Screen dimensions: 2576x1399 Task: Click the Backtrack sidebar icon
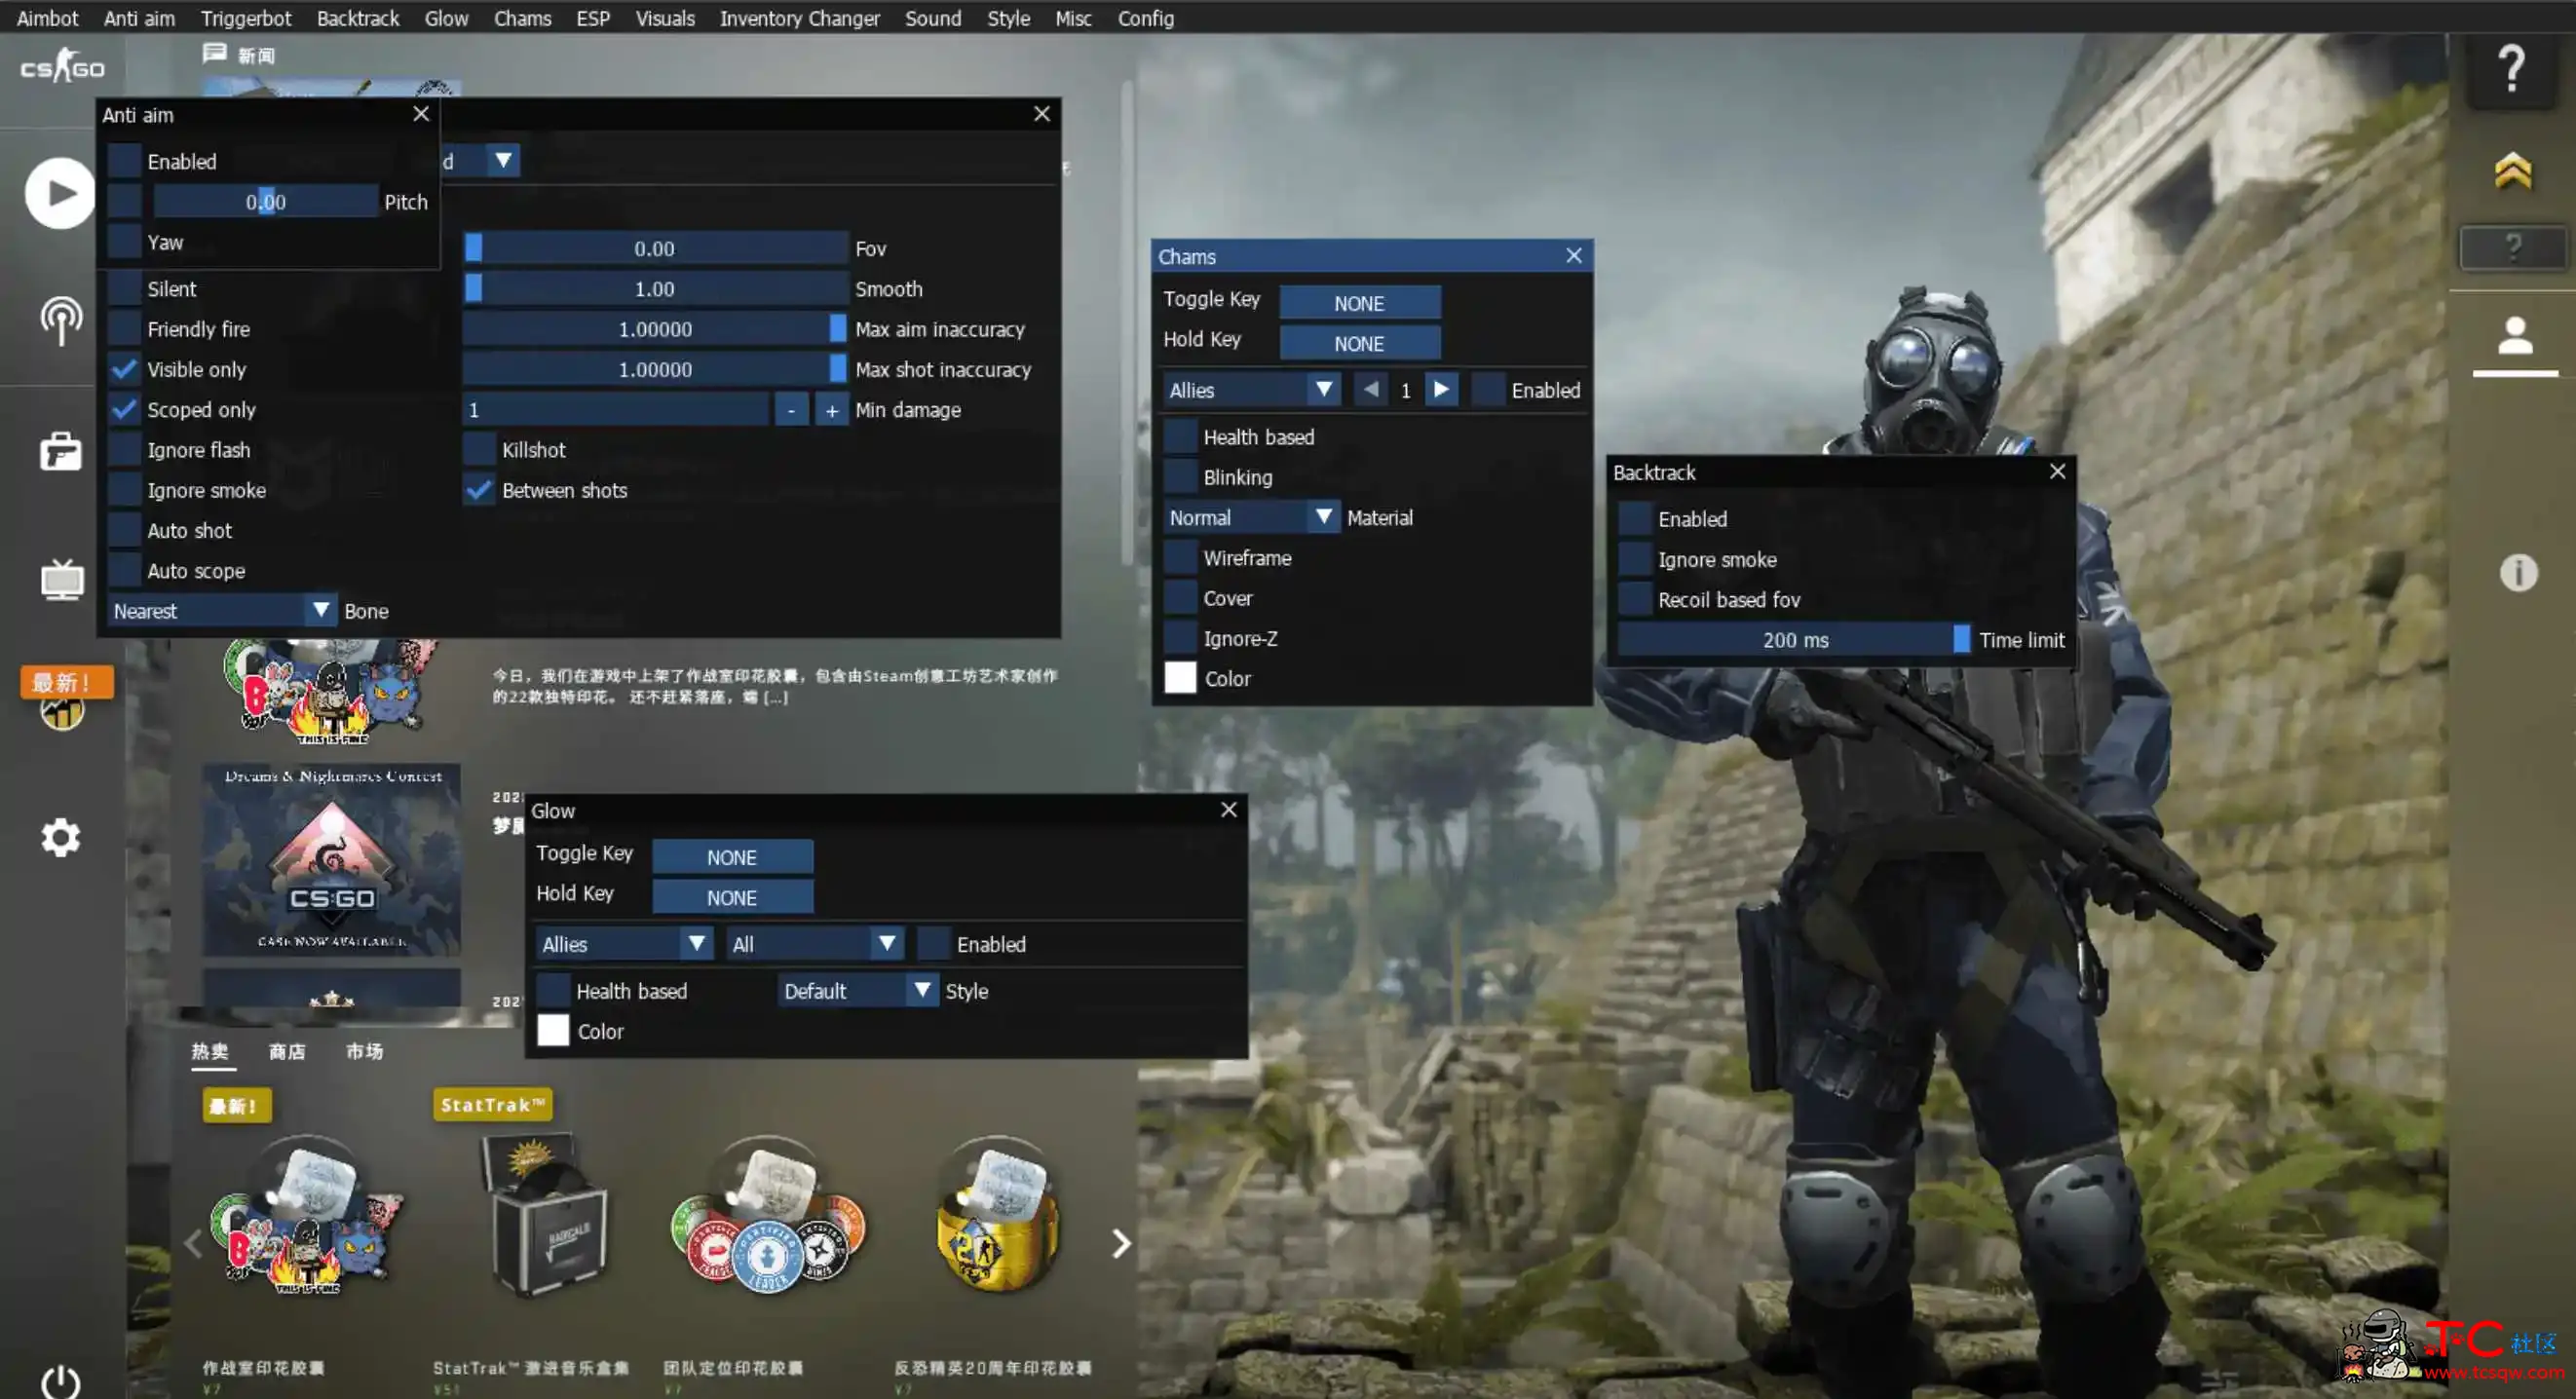pyautogui.click(x=359, y=18)
